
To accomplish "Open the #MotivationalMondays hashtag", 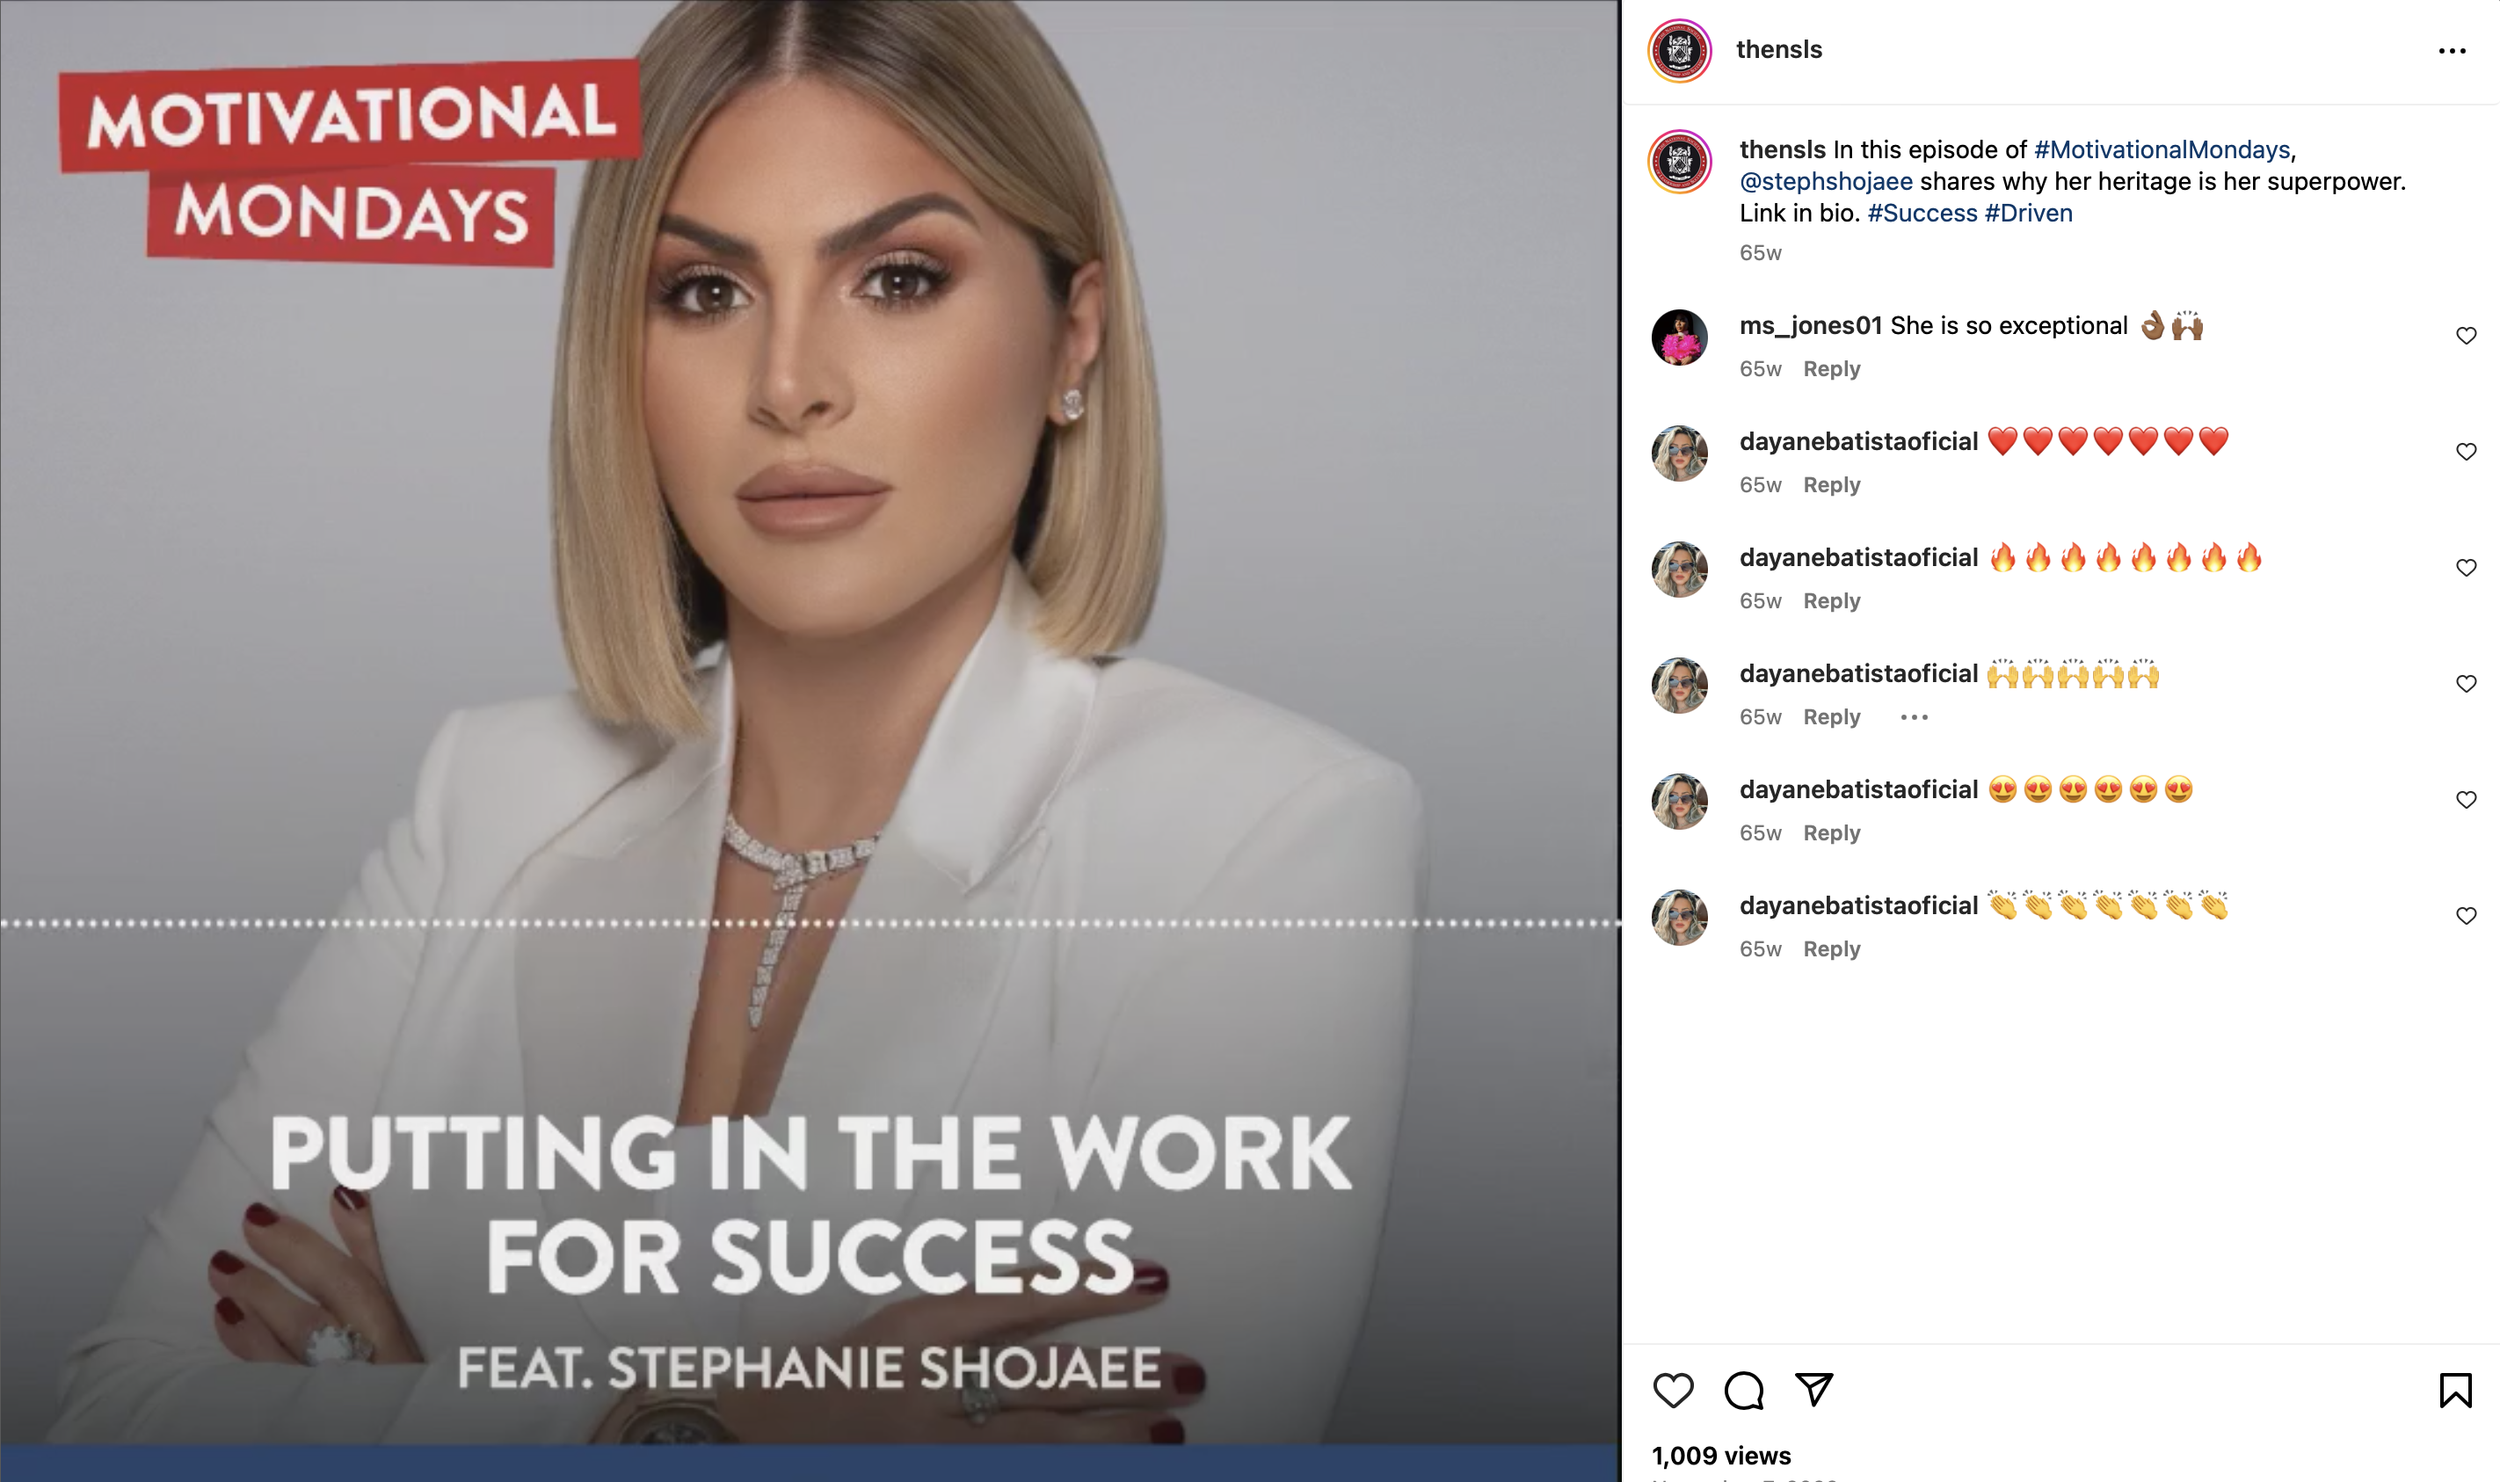I will click(x=2161, y=150).
